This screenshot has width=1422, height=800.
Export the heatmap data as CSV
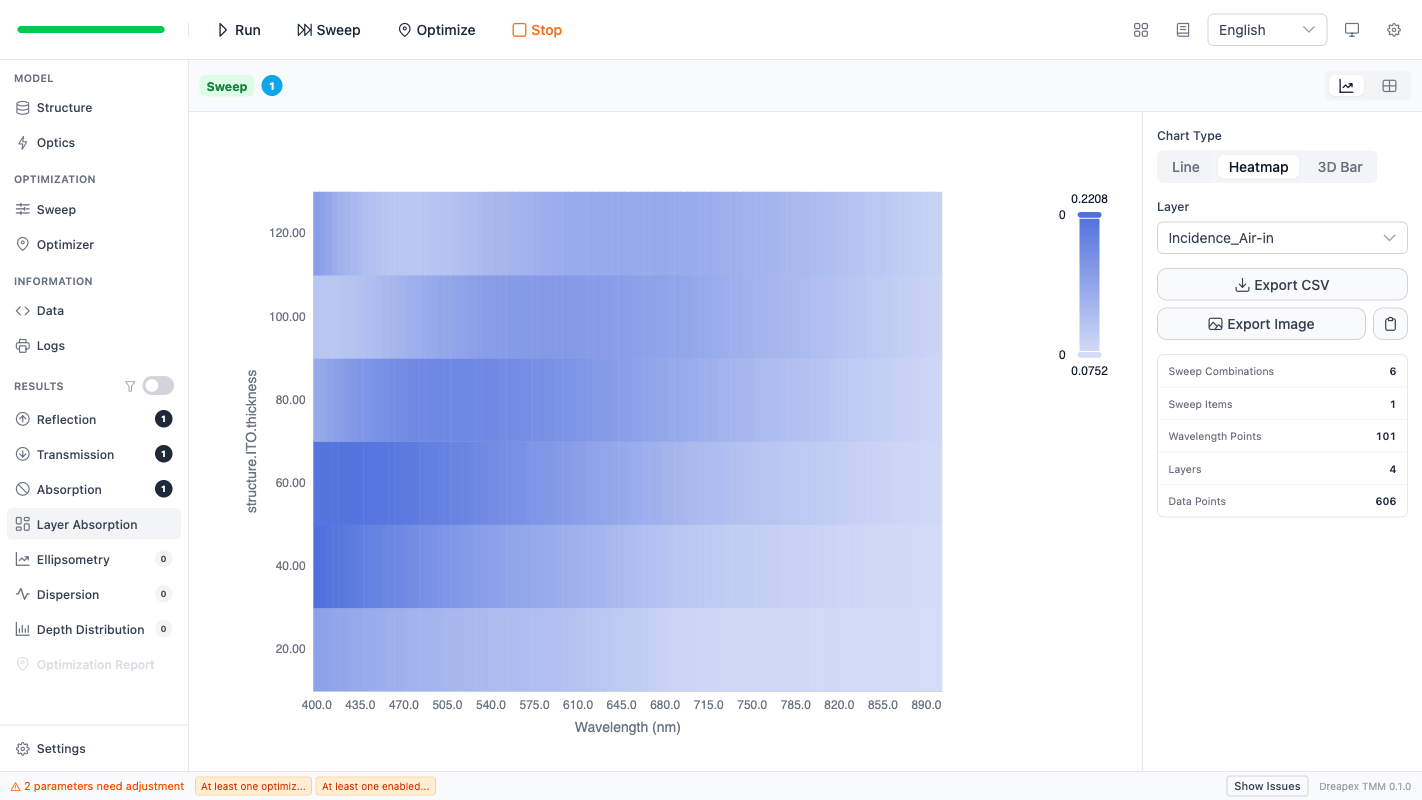pos(1281,284)
